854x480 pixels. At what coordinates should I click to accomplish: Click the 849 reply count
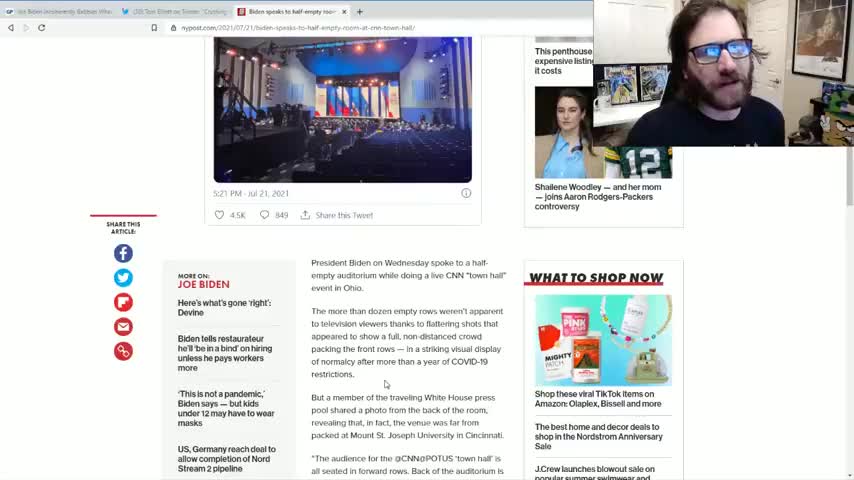click(282, 215)
